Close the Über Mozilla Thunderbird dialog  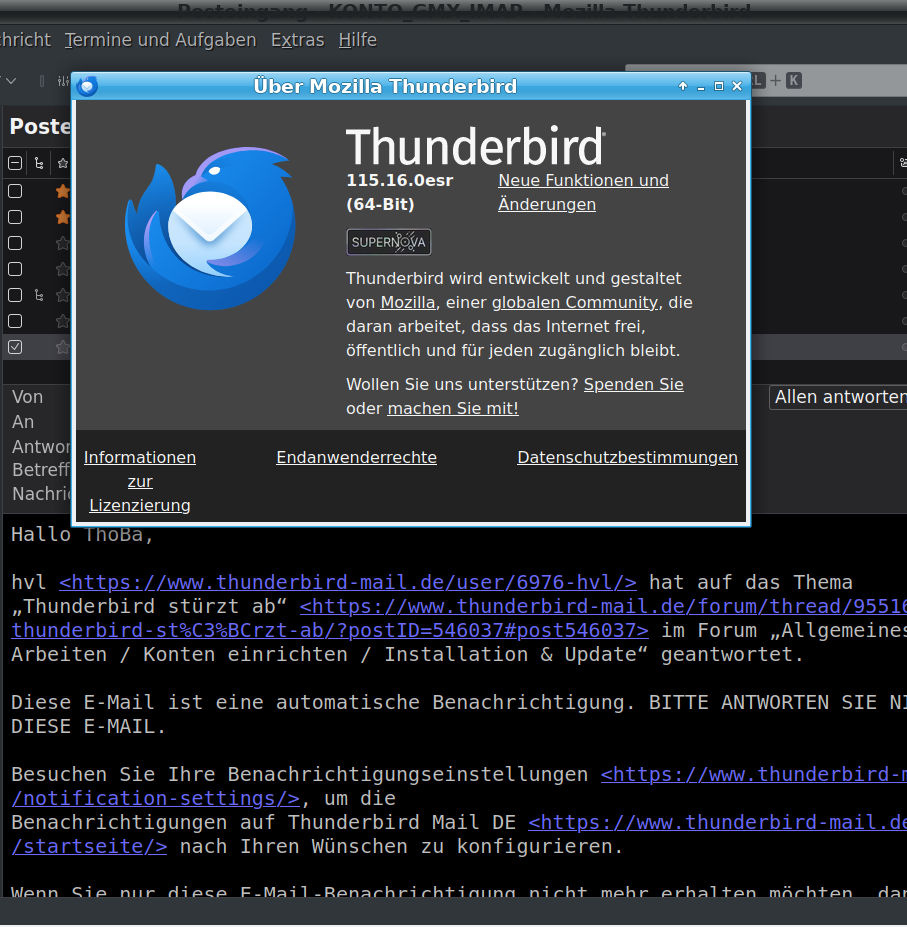pyautogui.click(x=737, y=86)
